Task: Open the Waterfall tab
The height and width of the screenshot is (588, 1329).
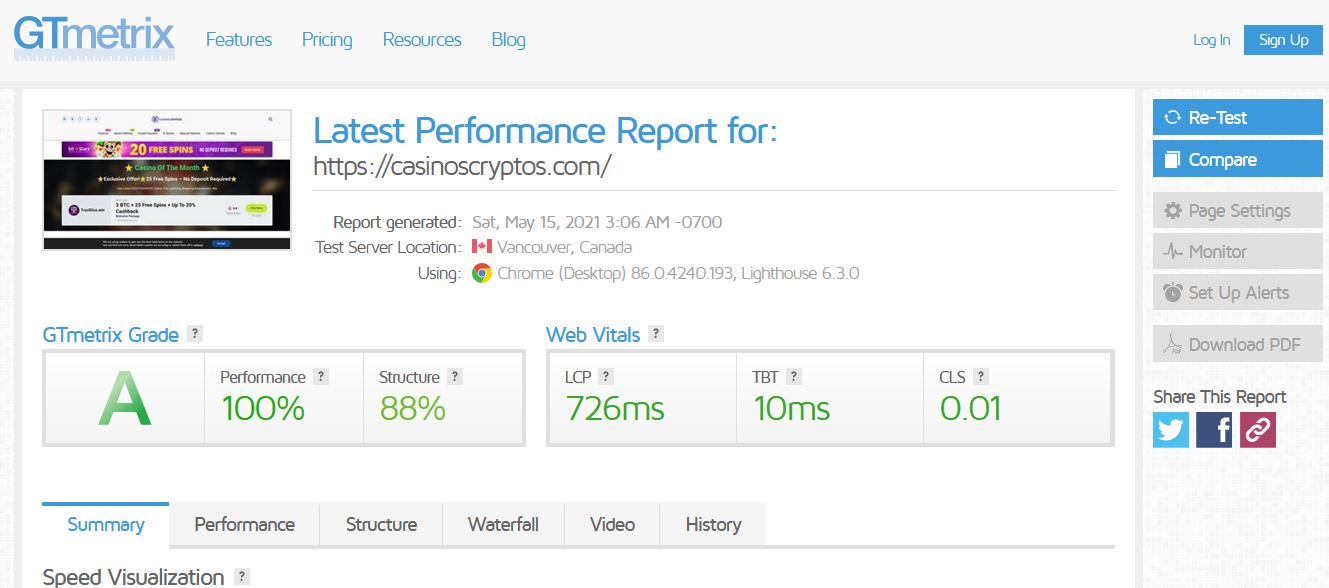Action: [503, 524]
